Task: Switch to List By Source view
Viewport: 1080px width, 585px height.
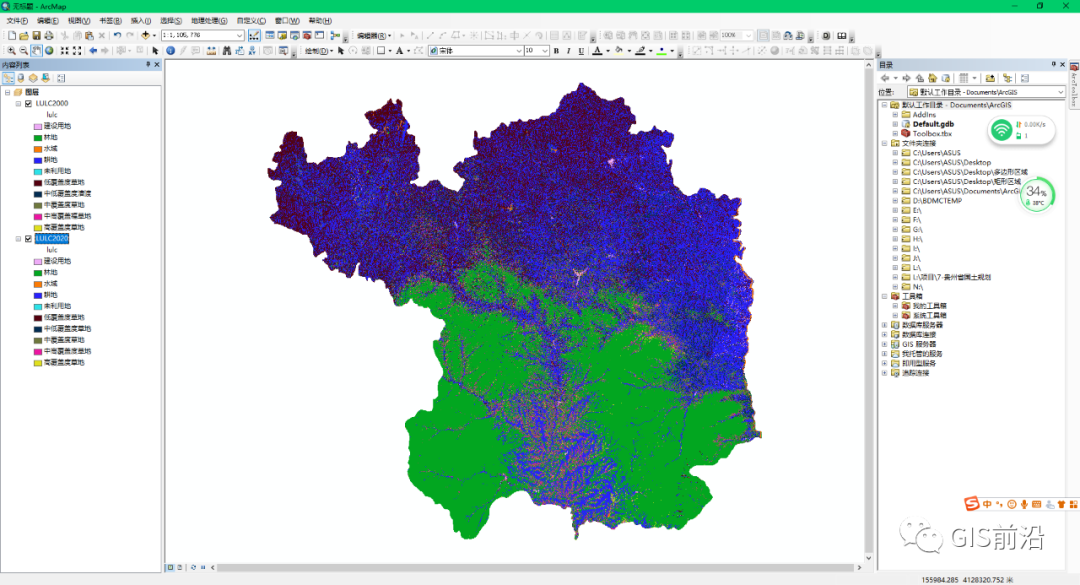Action: point(21,78)
